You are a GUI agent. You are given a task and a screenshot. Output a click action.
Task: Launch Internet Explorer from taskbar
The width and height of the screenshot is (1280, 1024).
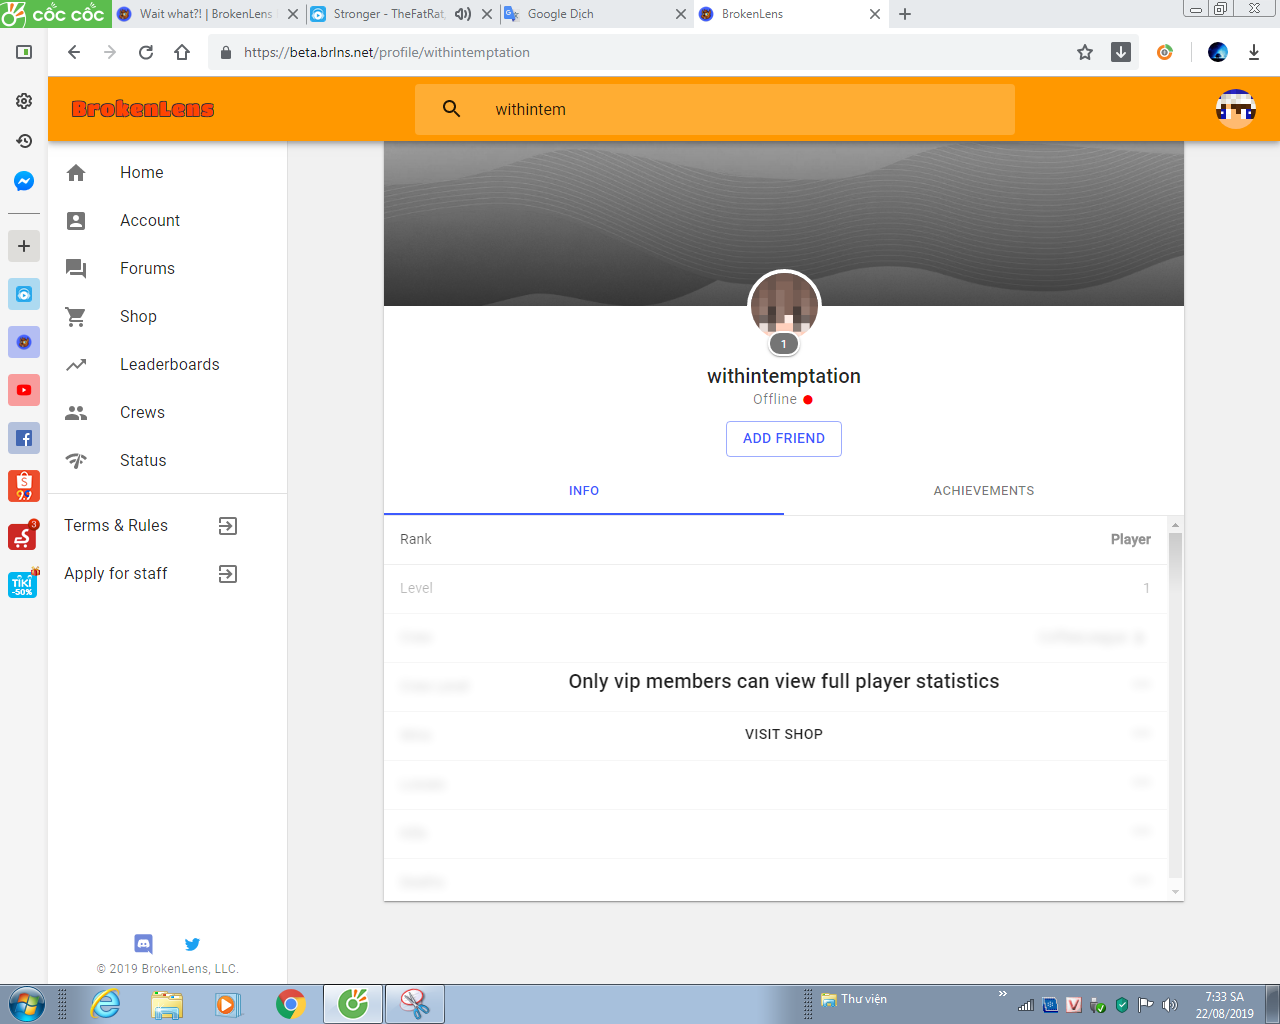105,1004
